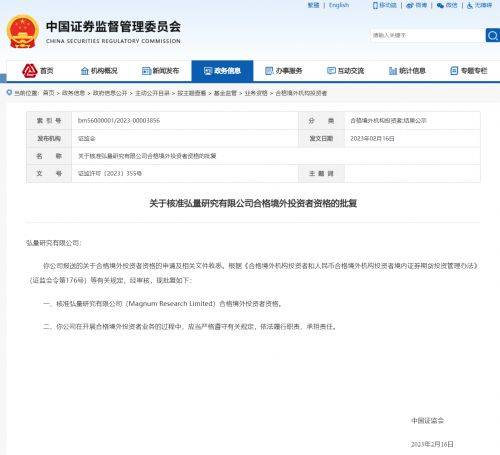
Task: Select the 文号 header cell
Action: [49, 173]
